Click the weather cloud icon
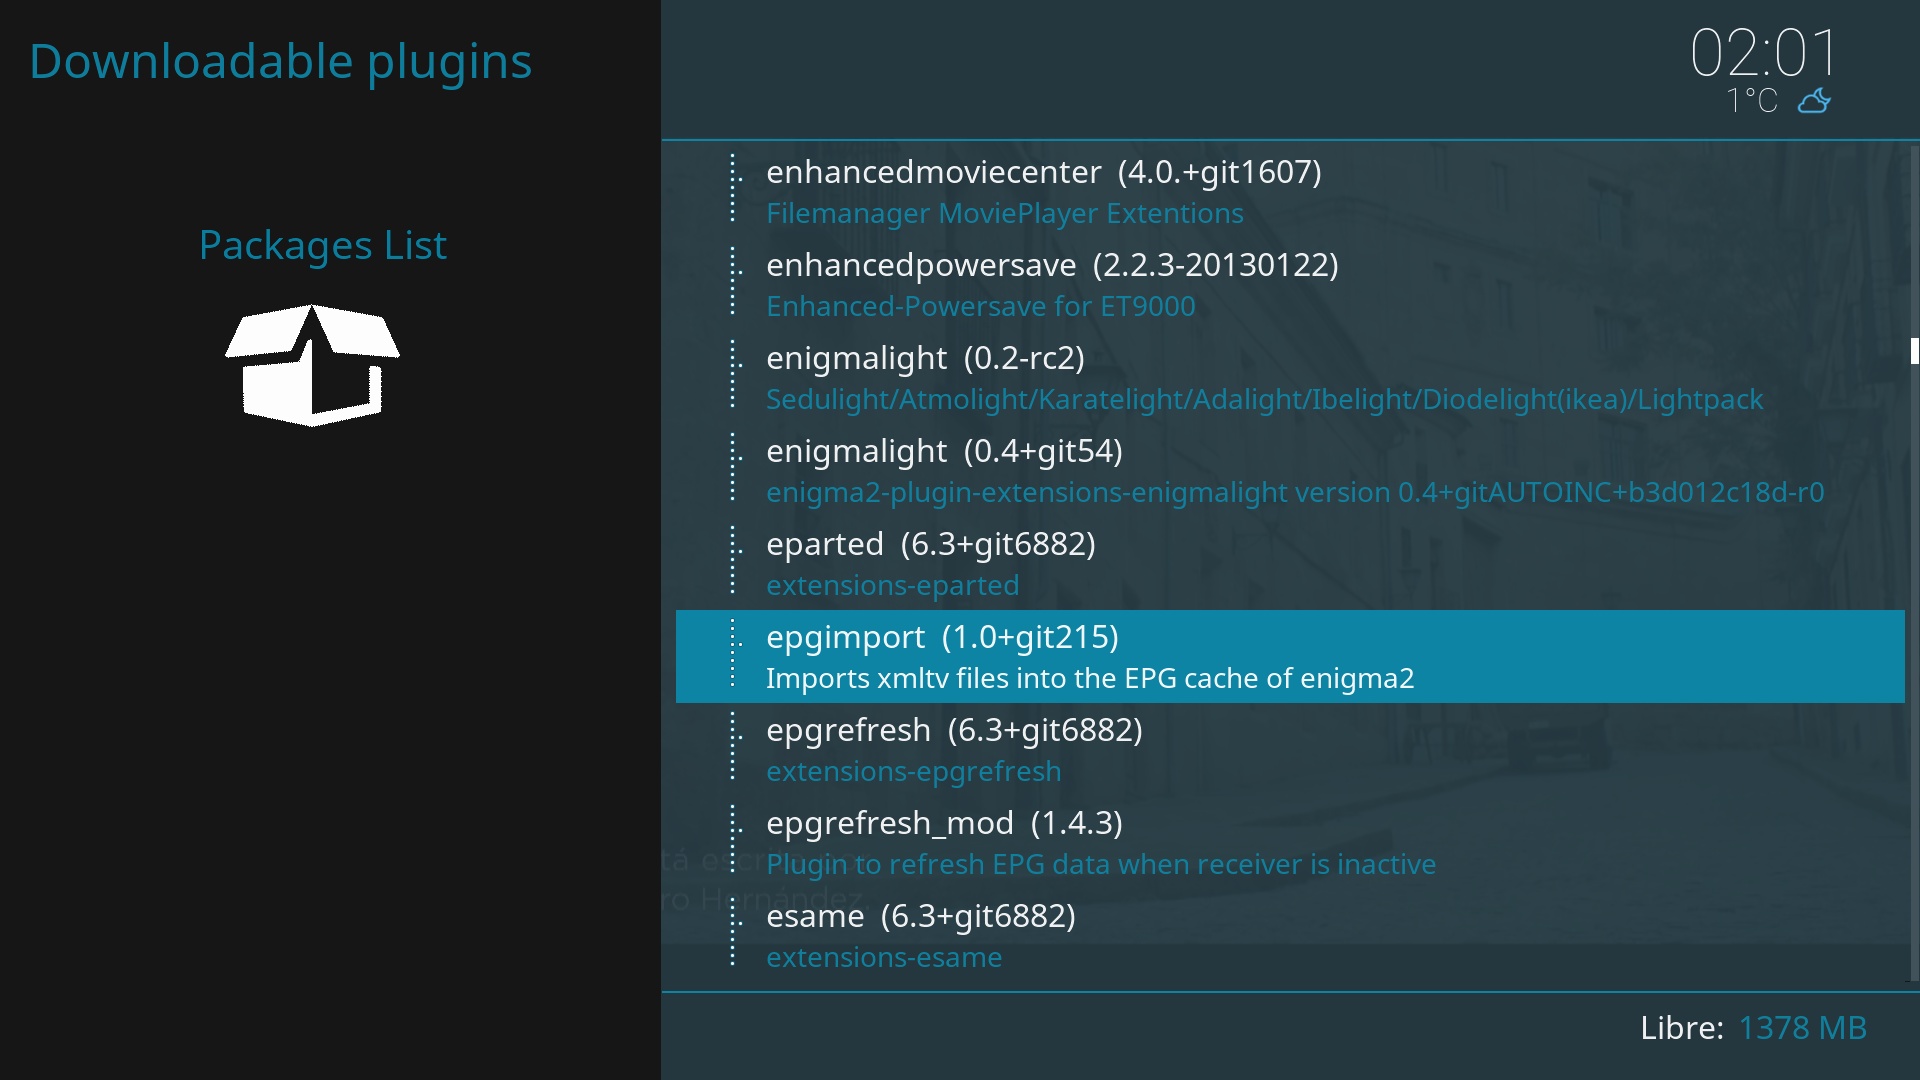This screenshot has height=1080, width=1920. pyautogui.click(x=1814, y=101)
